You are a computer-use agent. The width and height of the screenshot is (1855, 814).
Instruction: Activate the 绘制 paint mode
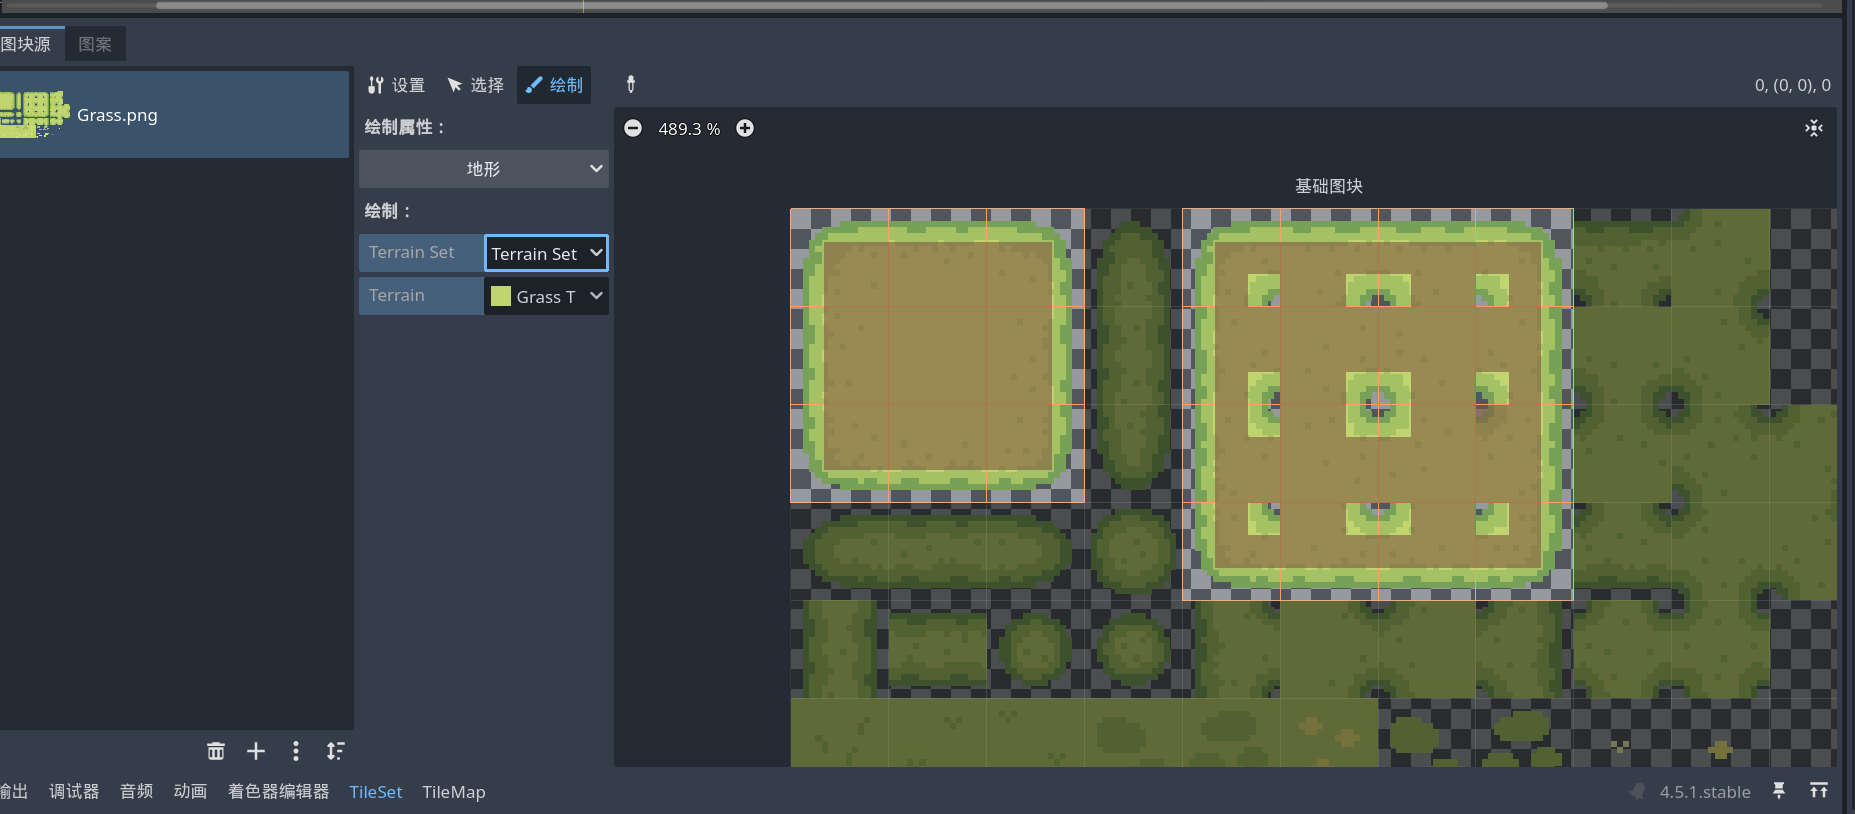(554, 85)
